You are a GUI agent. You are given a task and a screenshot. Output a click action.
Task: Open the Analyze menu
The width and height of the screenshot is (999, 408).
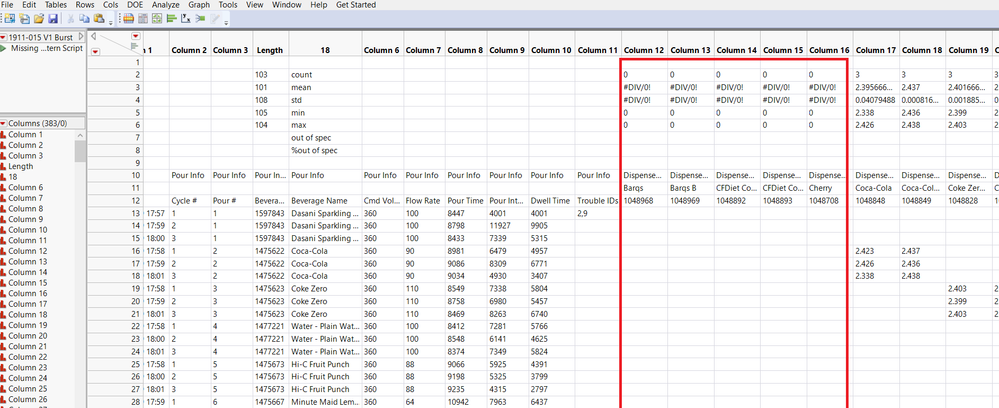pyautogui.click(x=166, y=4)
